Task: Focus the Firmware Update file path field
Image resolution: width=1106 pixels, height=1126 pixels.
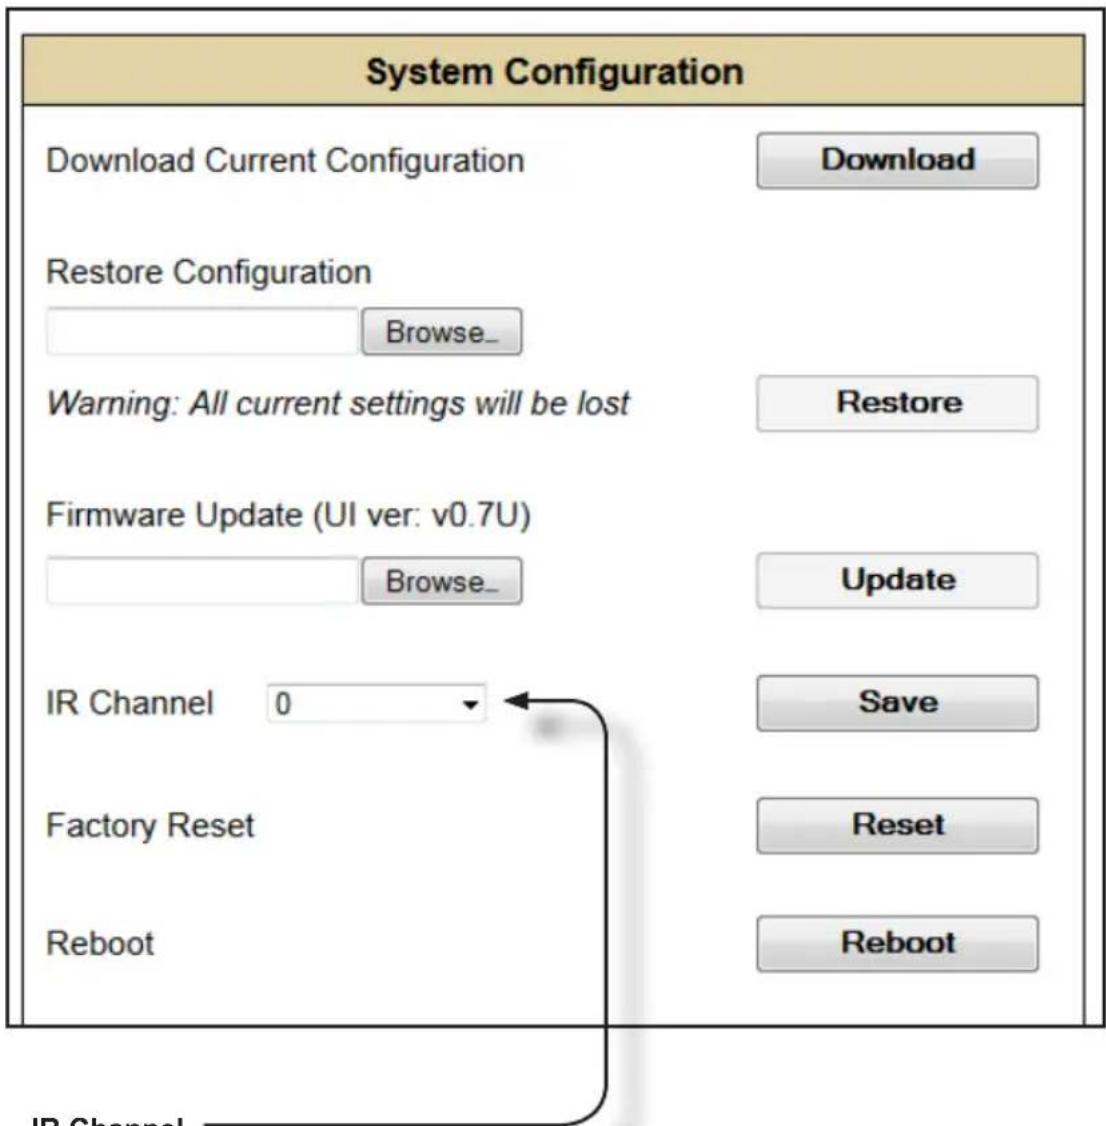Action: [x=203, y=581]
